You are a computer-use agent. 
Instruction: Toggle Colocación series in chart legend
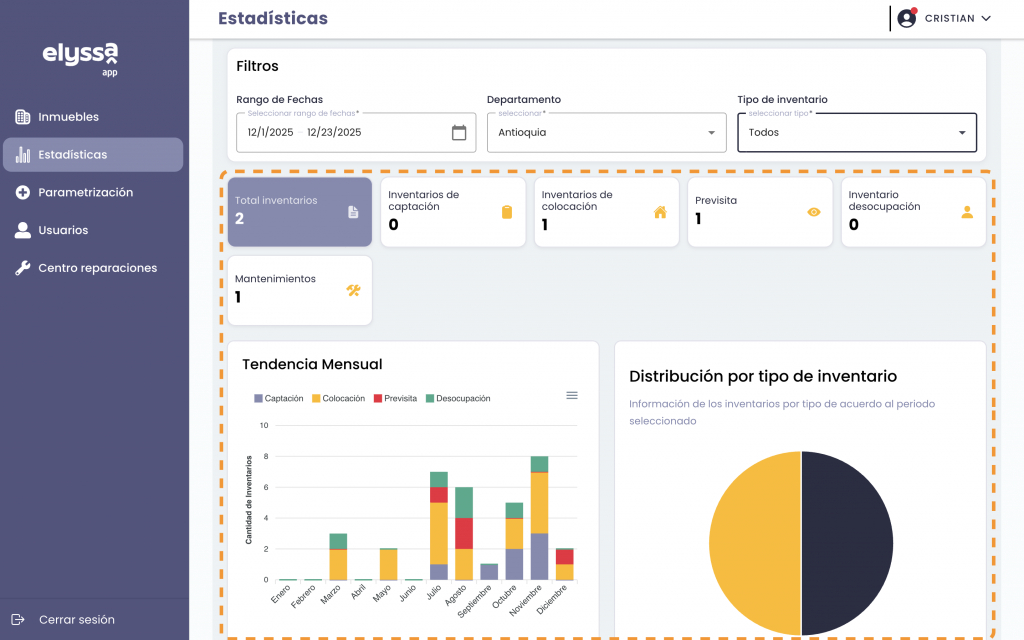click(338, 398)
